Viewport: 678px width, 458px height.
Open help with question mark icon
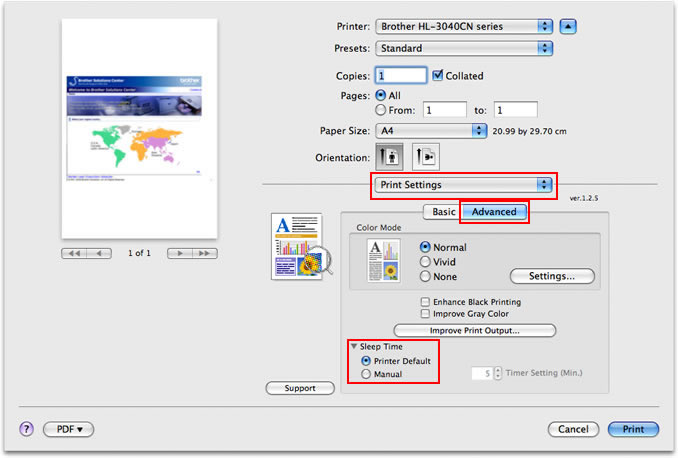click(x=26, y=429)
